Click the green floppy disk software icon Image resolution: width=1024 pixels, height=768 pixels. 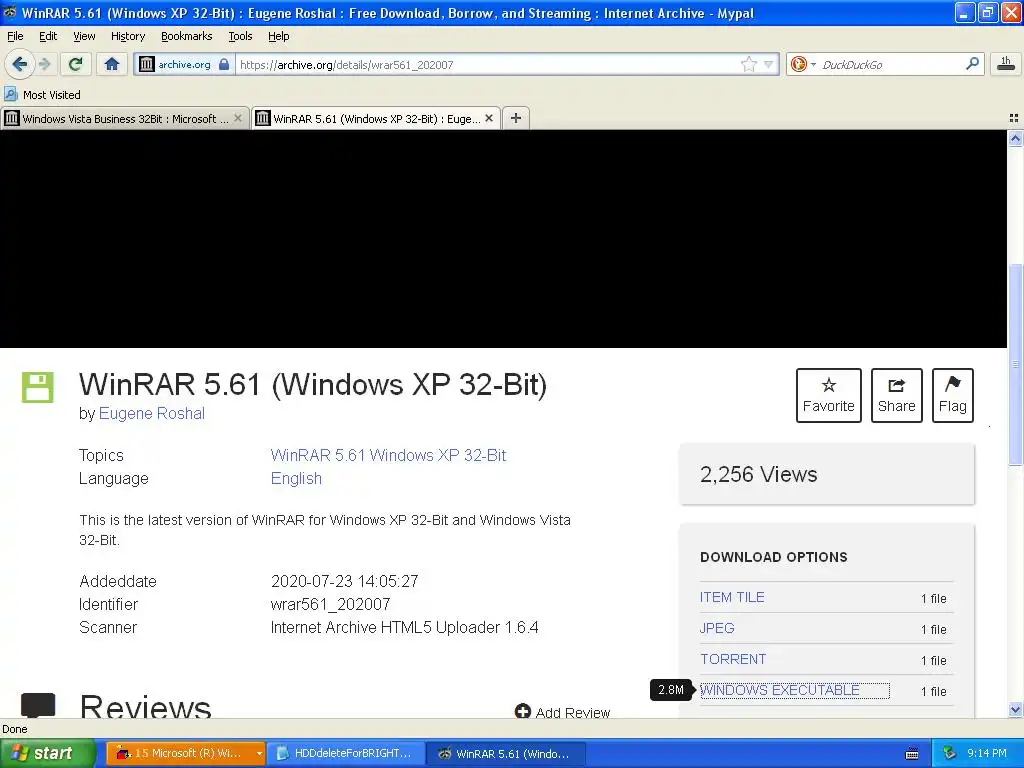pyautogui.click(x=38, y=387)
